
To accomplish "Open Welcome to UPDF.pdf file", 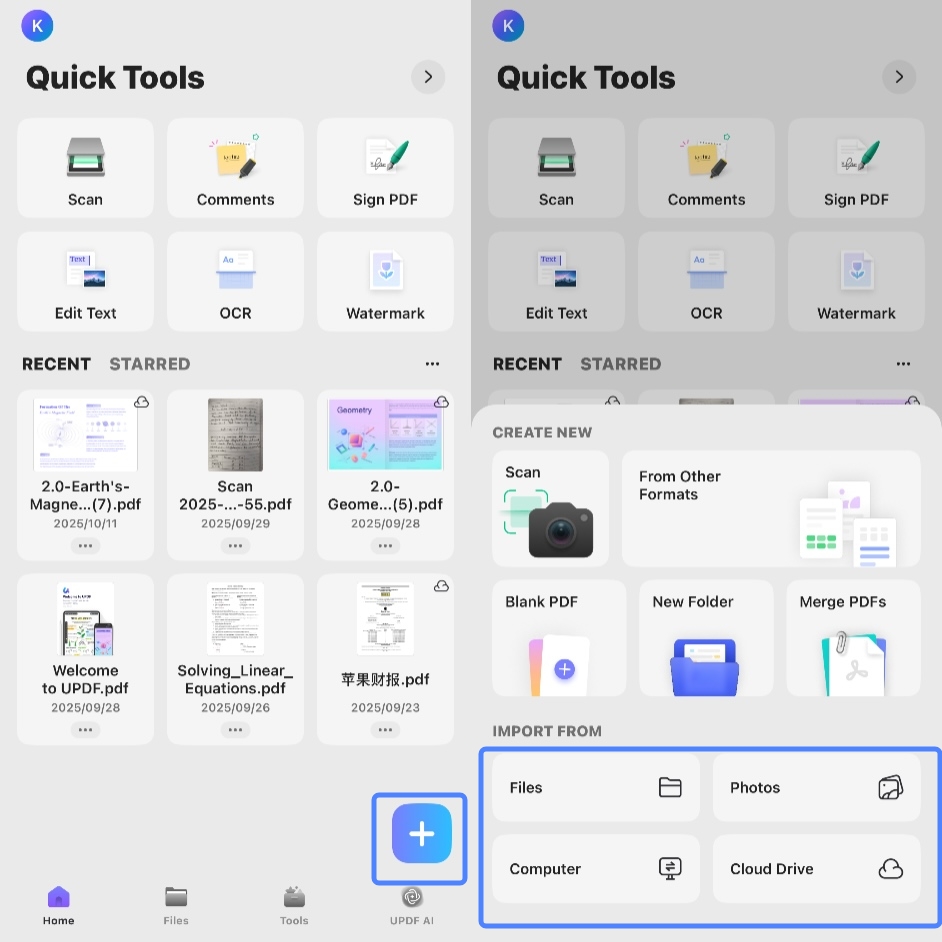I will pyautogui.click(x=85, y=659).
